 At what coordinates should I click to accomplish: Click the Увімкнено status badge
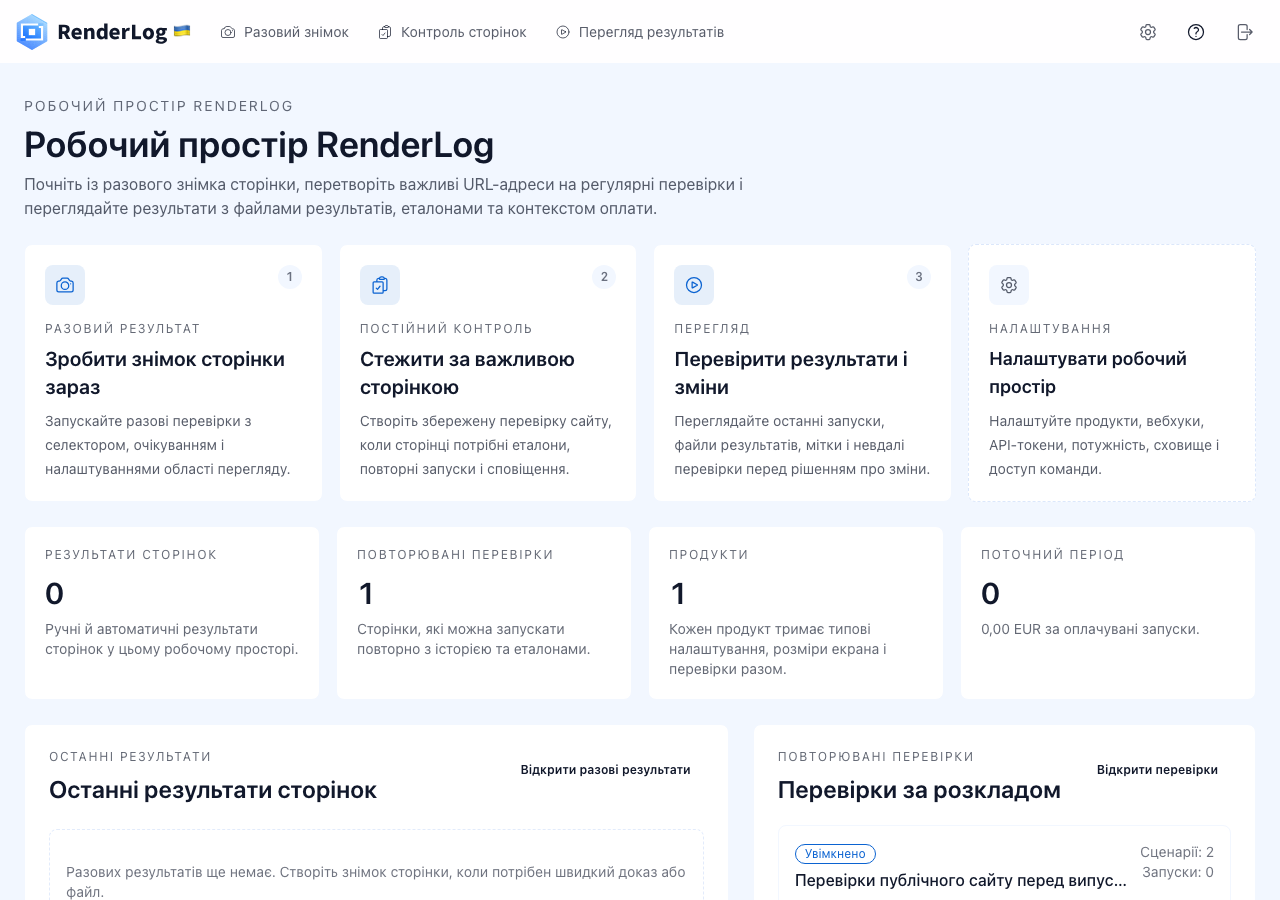coord(835,854)
